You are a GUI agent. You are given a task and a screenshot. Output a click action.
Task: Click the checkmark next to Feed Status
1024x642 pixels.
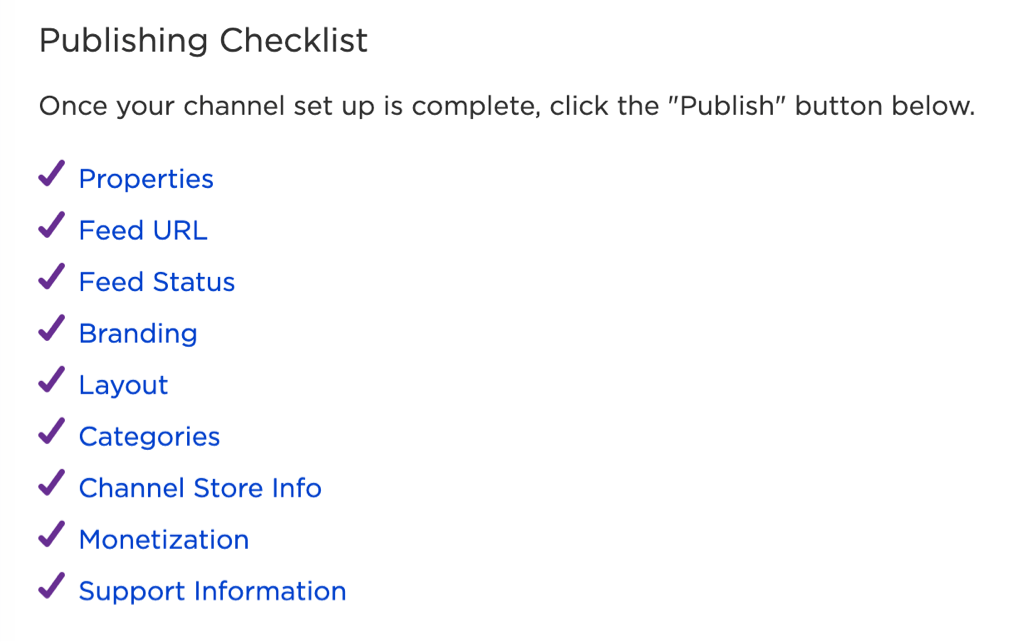[52, 277]
